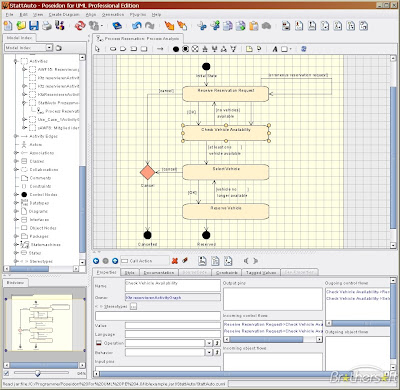
Task: Click the blue book icon in toolbar
Action: pyautogui.click(x=117, y=26)
